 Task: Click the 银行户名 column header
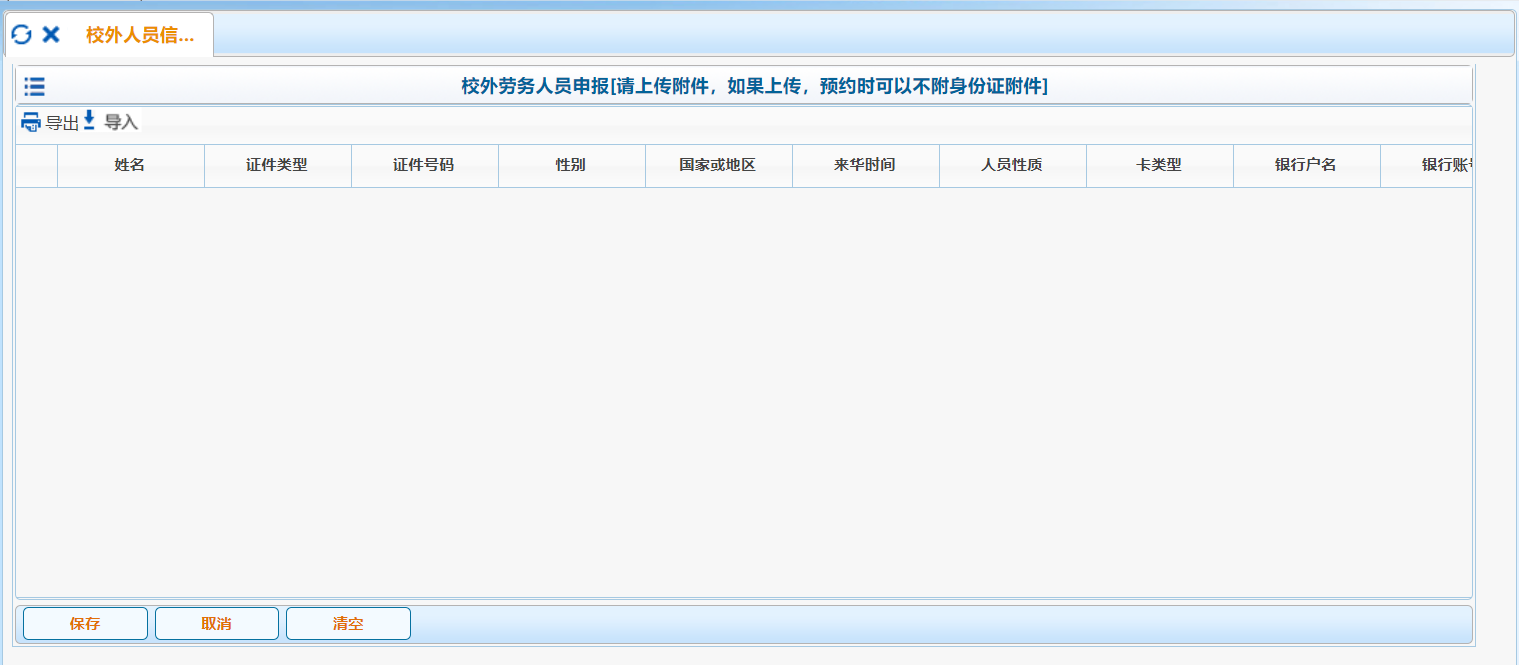pos(1306,165)
